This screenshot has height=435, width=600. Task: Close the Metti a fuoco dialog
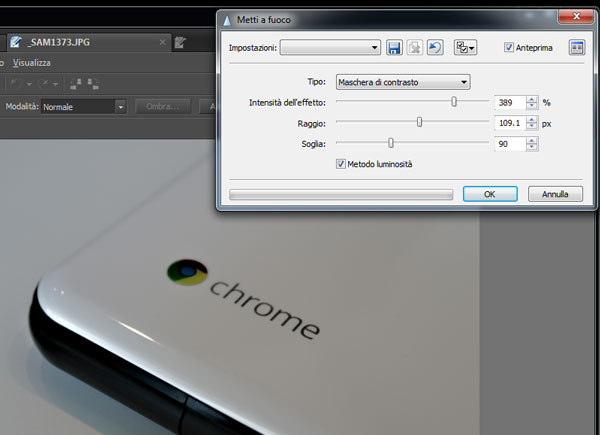[576, 16]
